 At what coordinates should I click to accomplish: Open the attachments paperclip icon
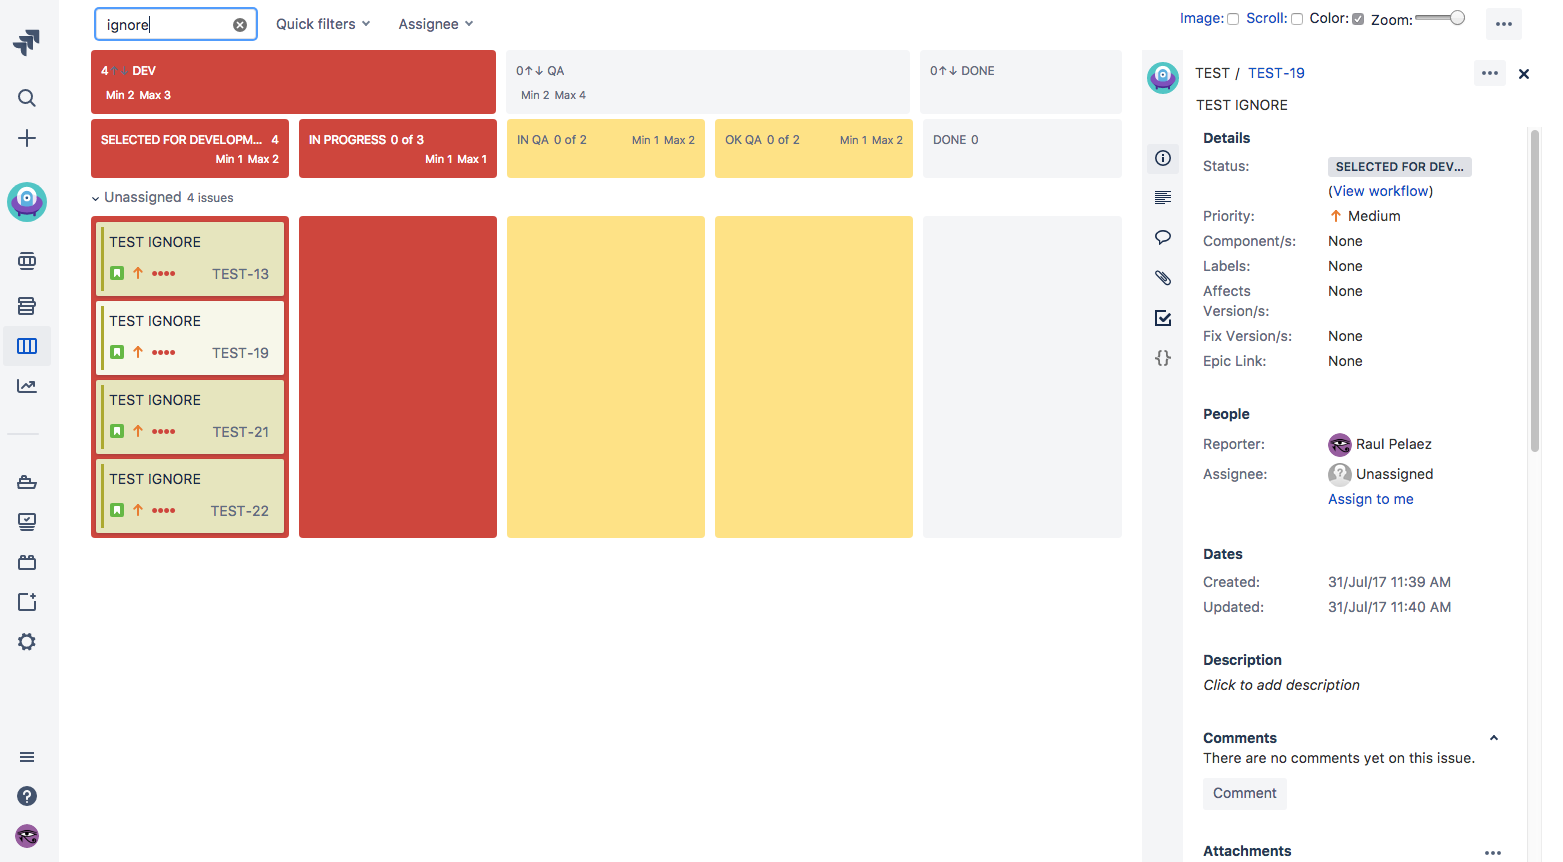1163,278
